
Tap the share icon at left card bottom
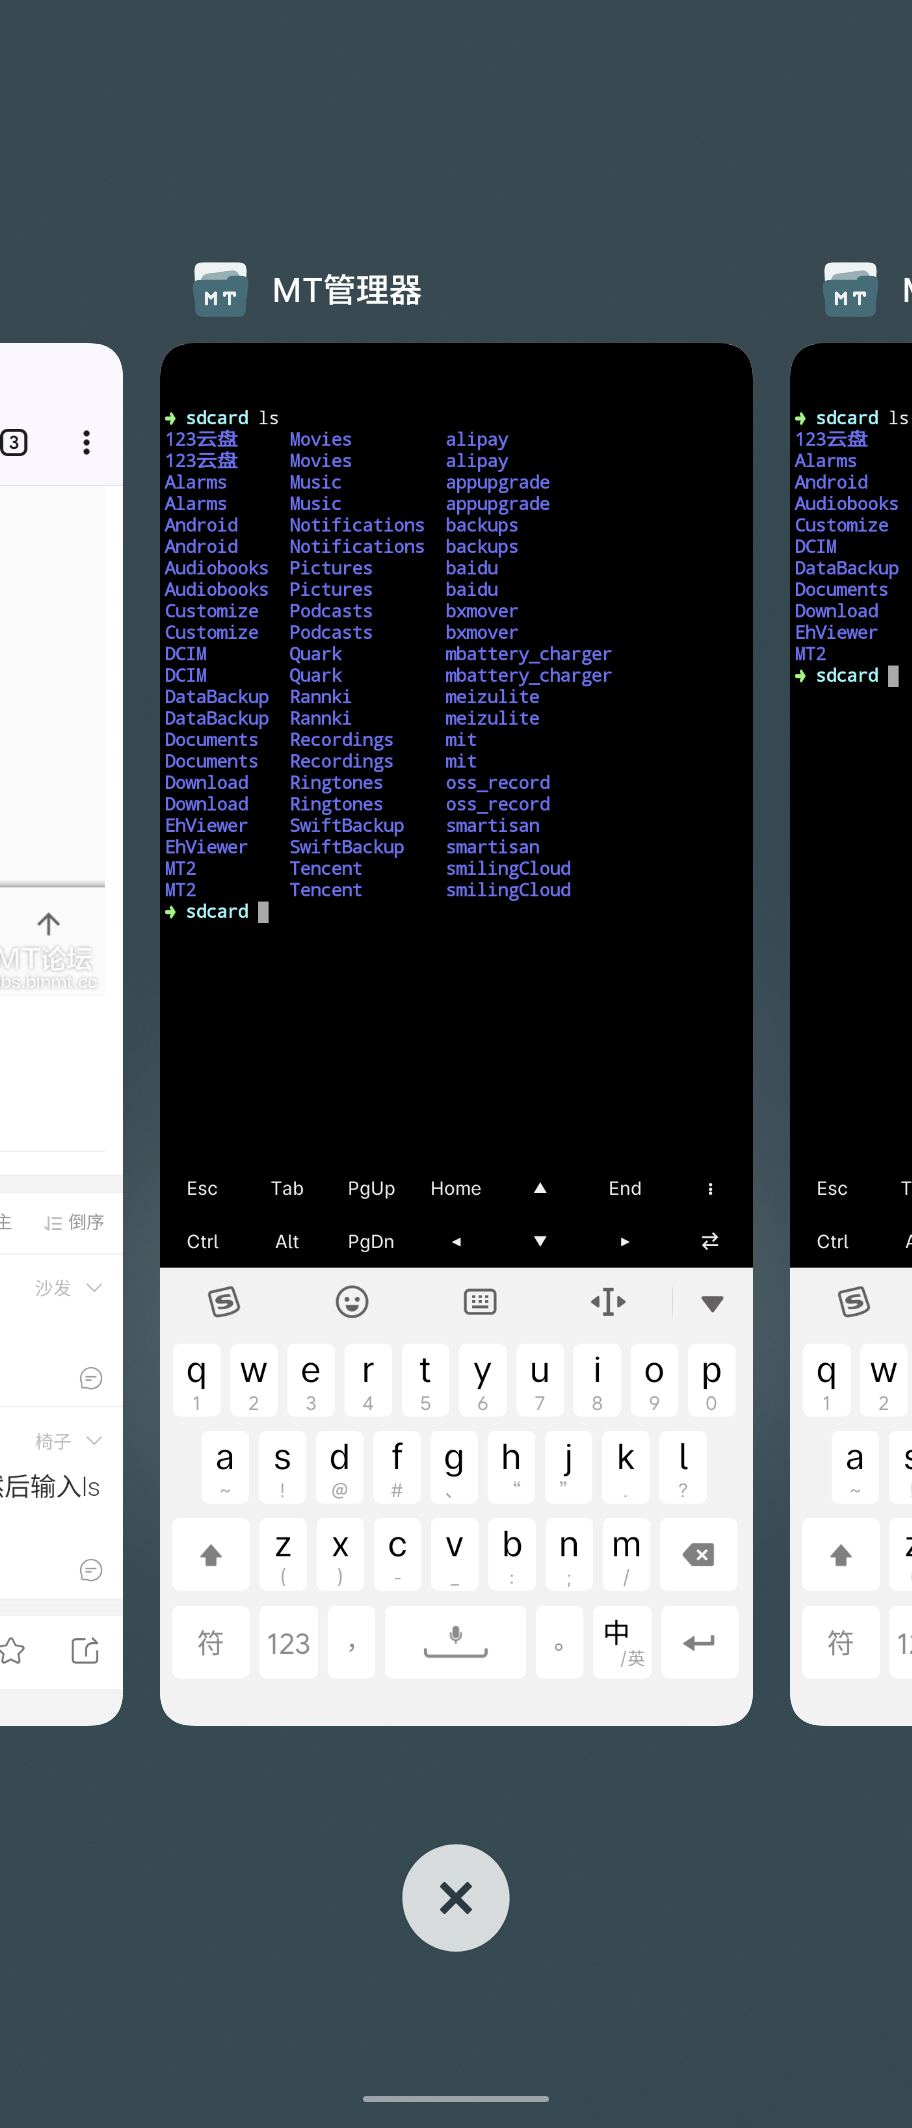pos(86,1650)
